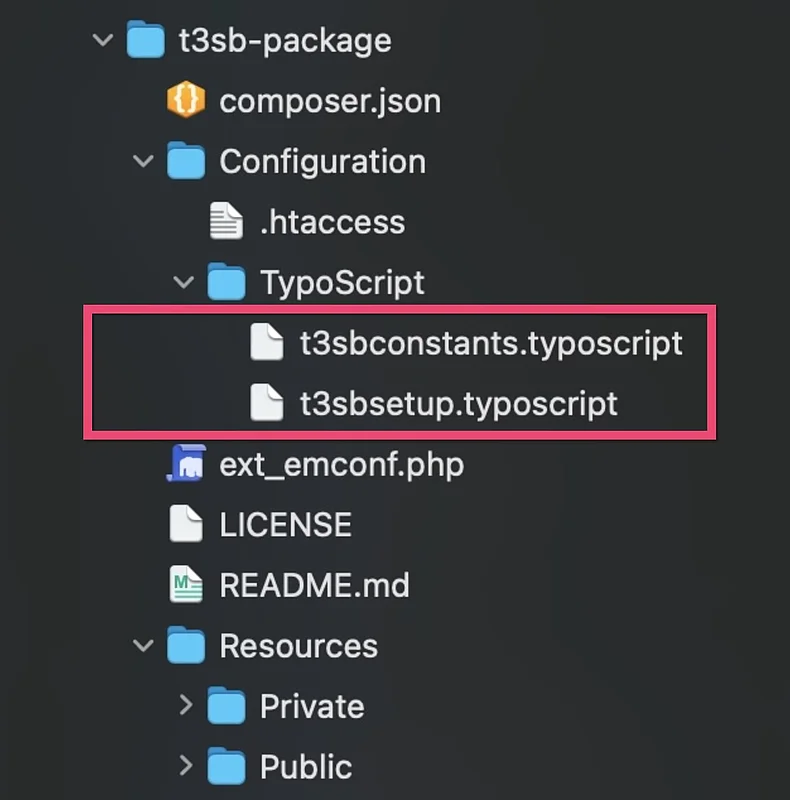Image resolution: width=790 pixels, height=800 pixels.
Task: Collapse the t3sb-package root folder
Action: (x=103, y=41)
